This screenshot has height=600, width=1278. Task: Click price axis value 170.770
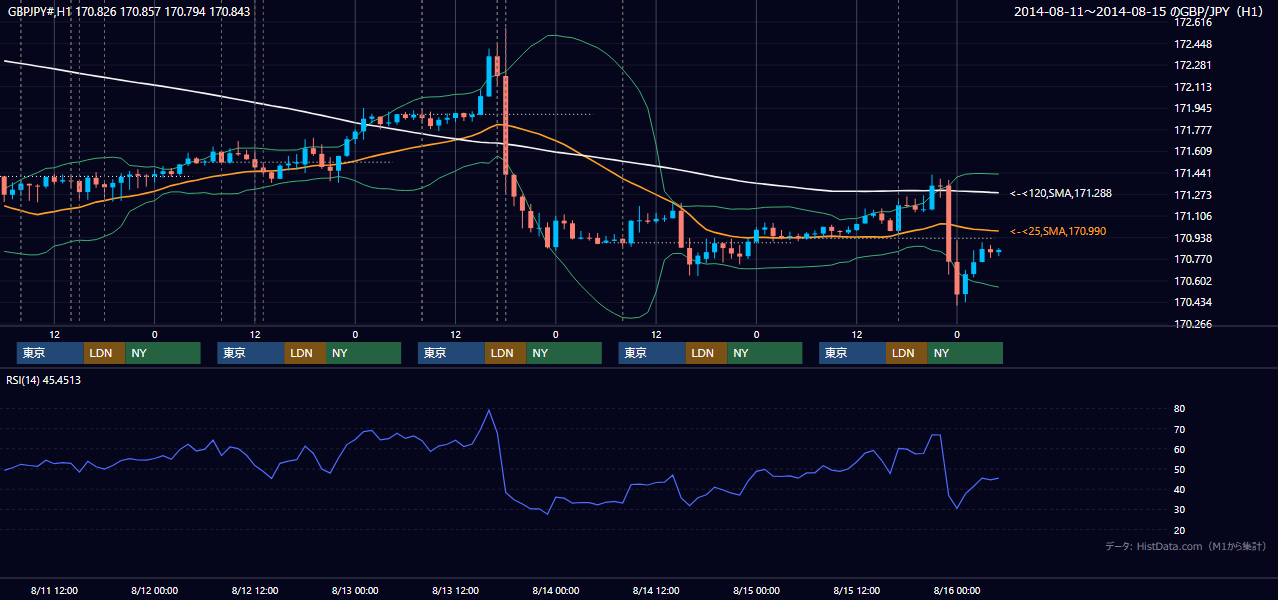pos(1192,259)
